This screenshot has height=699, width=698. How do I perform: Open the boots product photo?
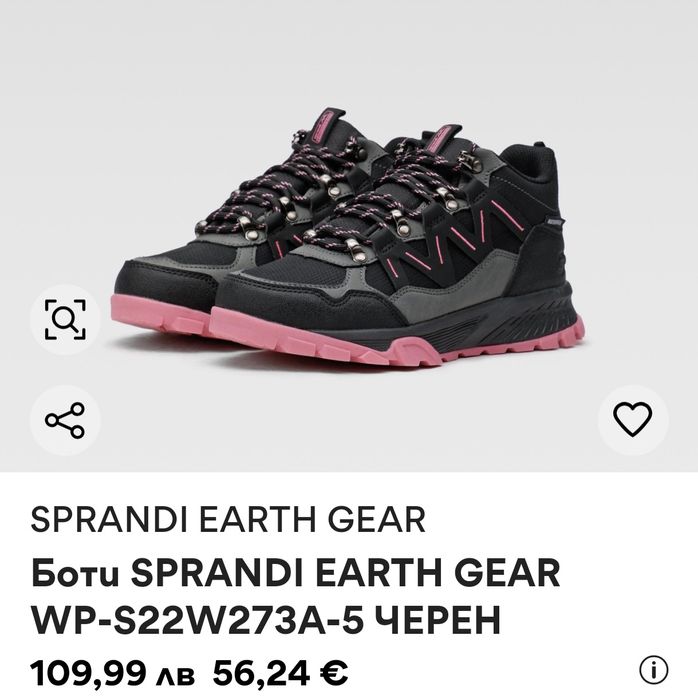349,236
